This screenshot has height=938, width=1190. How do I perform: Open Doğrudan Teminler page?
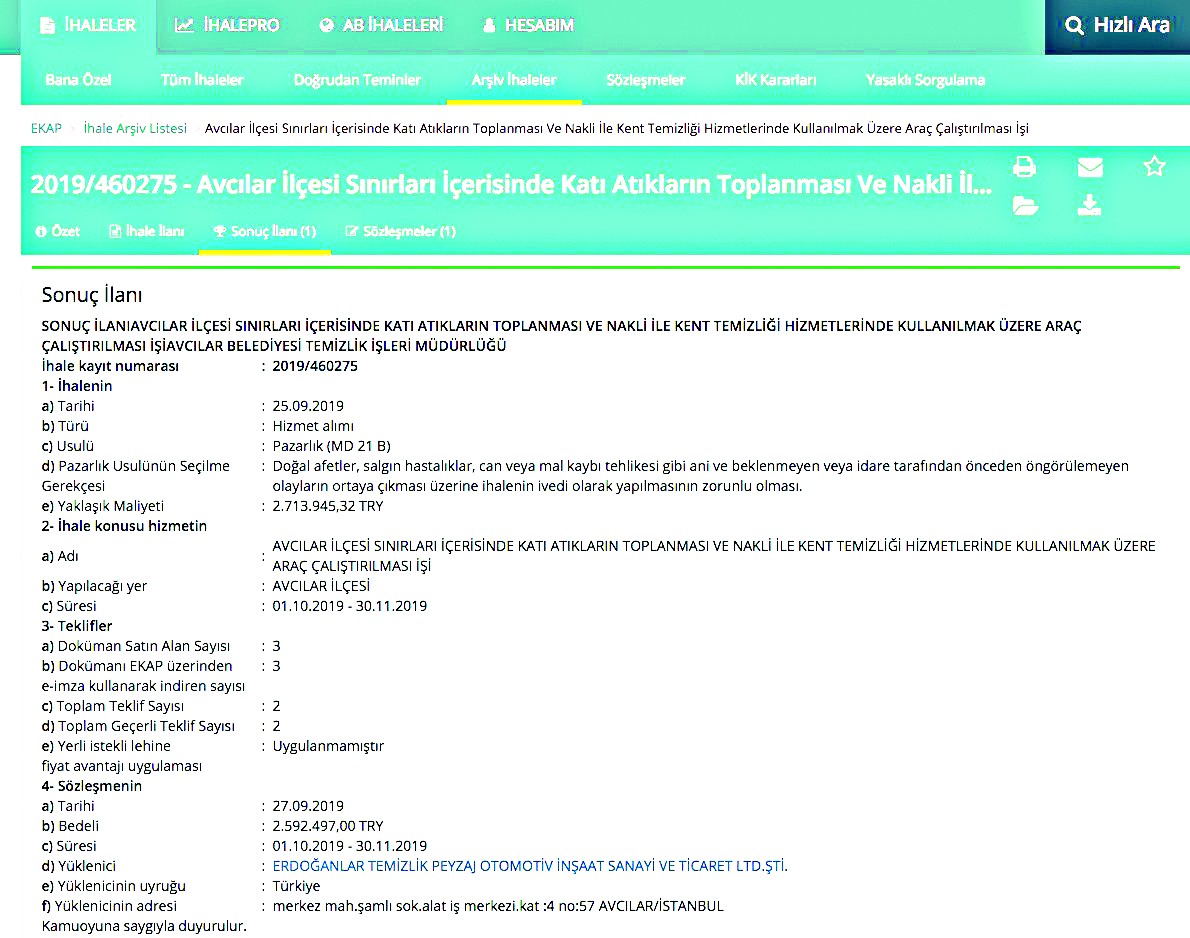pos(357,80)
